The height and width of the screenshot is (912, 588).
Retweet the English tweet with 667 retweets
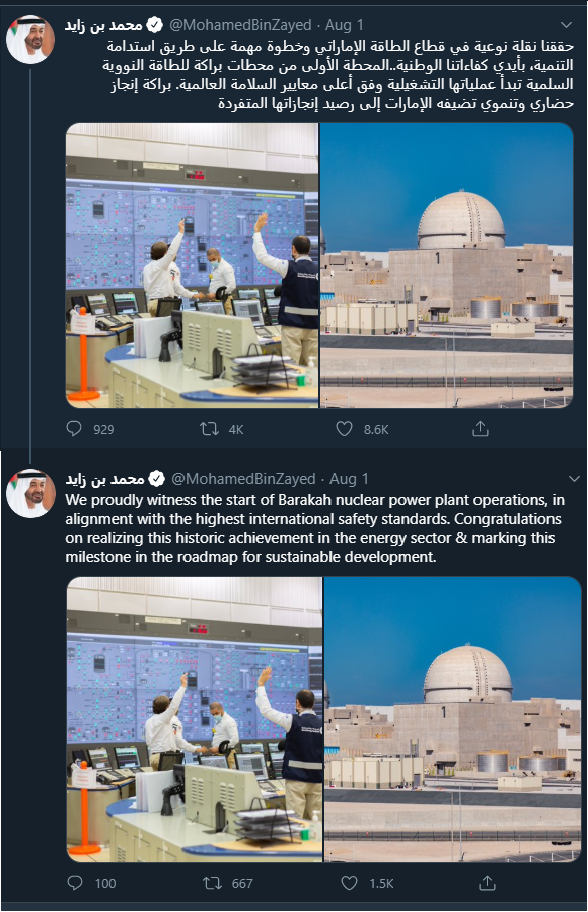212,884
